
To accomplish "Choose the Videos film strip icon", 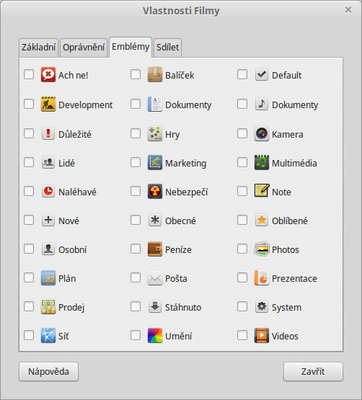I will click(261, 336).
